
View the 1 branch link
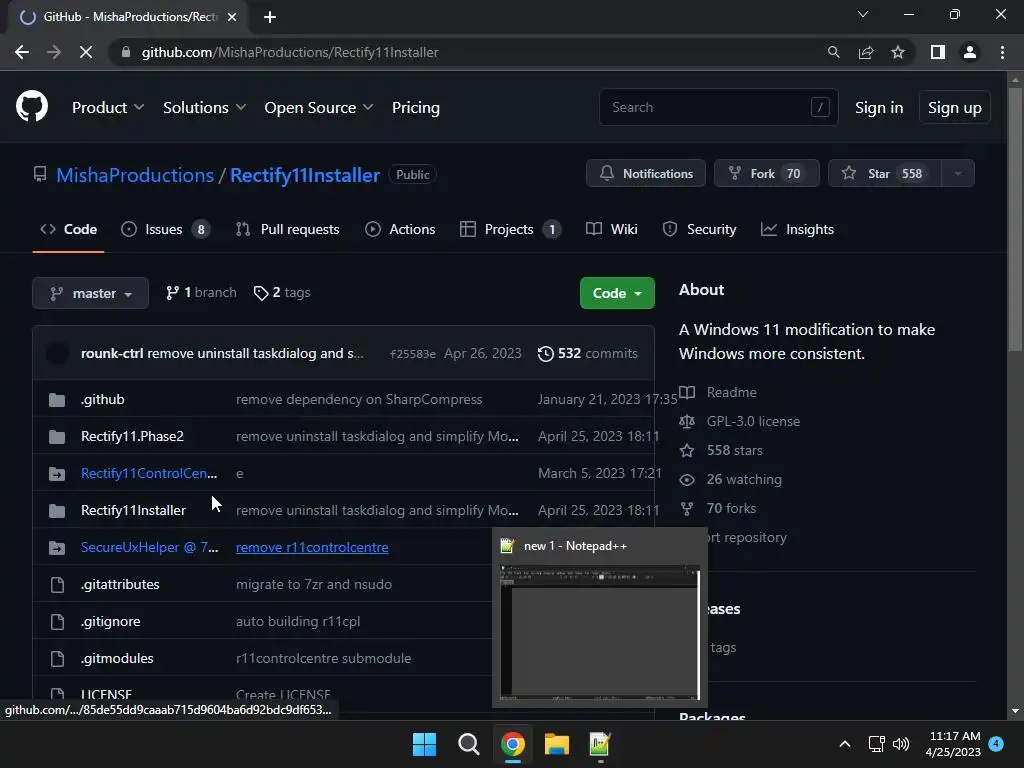click(x=201, y=293)
